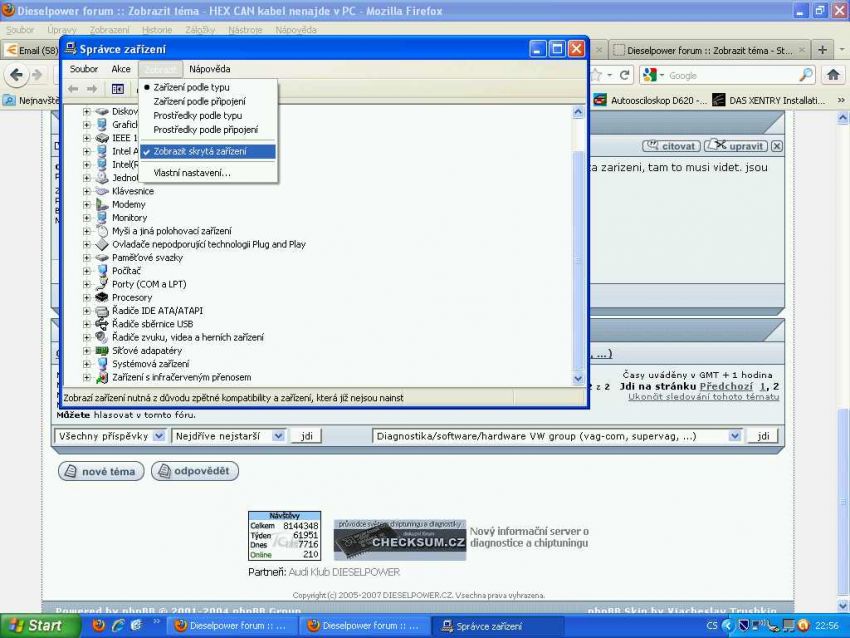Expand the Porty (COM a LPT) node
Image resolution: width=850 pixels, height=638 pixels.
tap(87, 284)
